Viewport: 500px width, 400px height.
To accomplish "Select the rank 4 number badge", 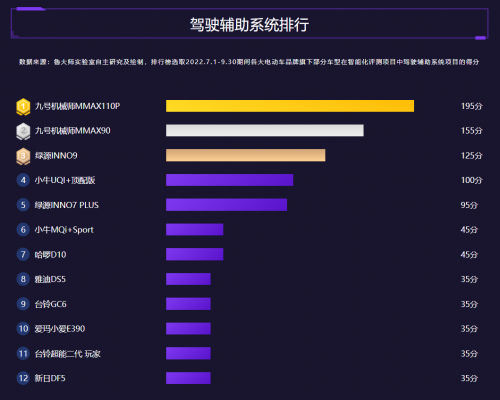I will pyautogui.click(x=23, y=180).
